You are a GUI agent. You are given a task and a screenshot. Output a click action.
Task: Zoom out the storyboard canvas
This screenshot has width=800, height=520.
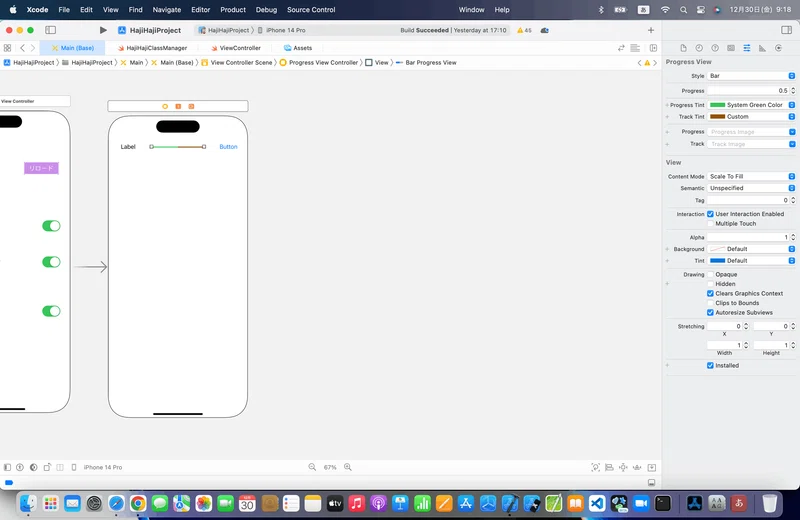point(312,467)
